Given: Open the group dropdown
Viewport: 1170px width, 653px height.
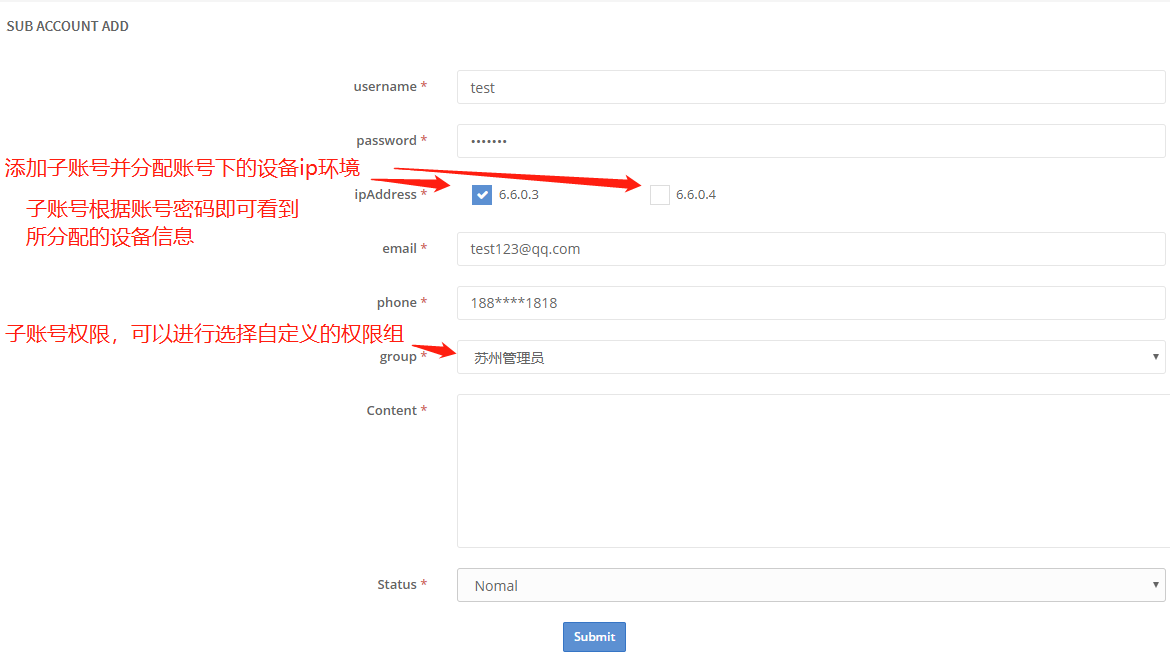Looking at the screenshot, I should pos(811,357).
